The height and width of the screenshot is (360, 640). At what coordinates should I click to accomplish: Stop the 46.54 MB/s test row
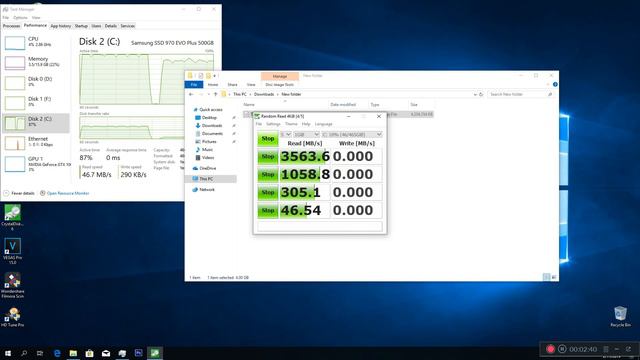point(268,211)
